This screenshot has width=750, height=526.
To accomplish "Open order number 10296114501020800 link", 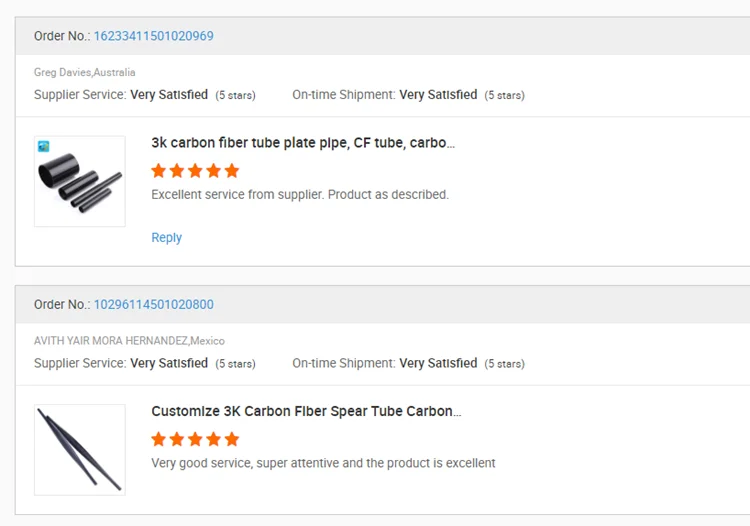I will (153, 305).
